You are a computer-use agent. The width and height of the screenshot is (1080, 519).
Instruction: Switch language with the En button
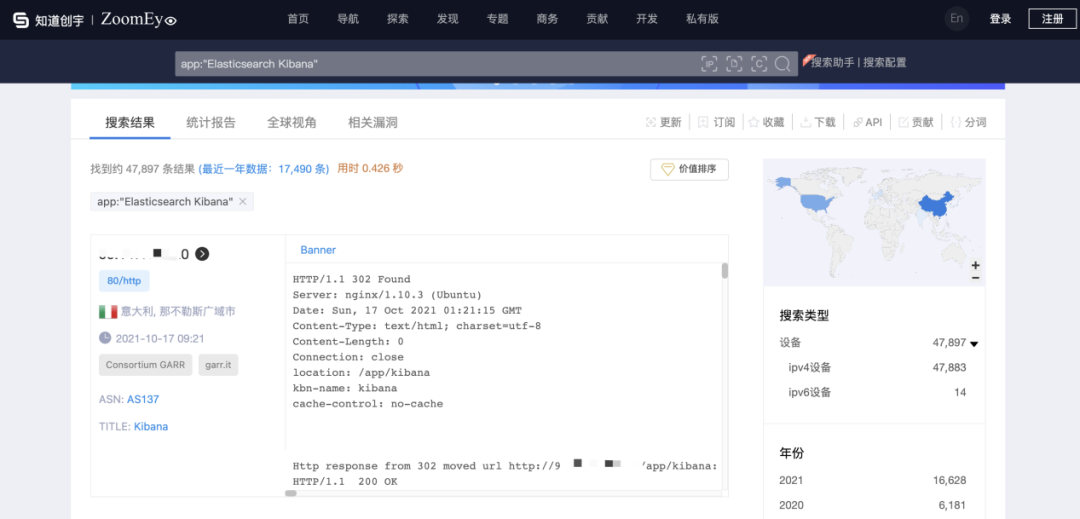click(956, 19)
